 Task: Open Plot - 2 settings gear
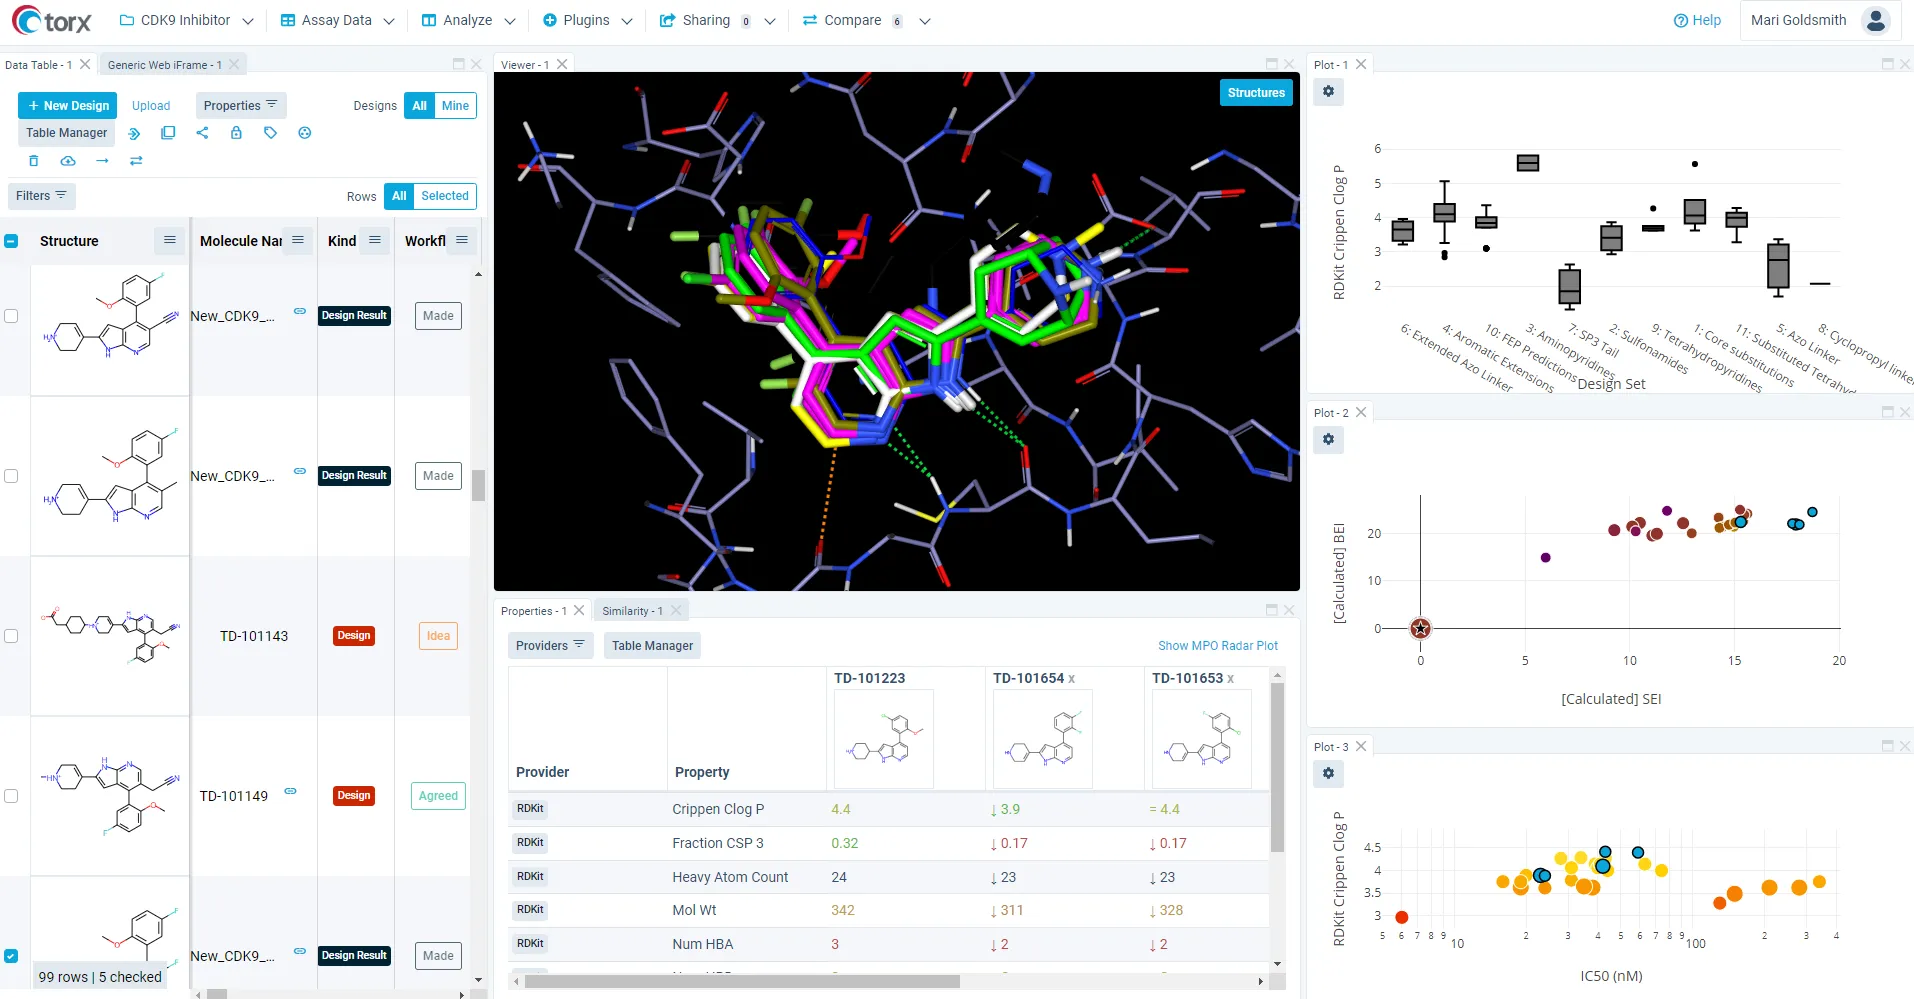pyautogui.click(x=1328, y=440)
